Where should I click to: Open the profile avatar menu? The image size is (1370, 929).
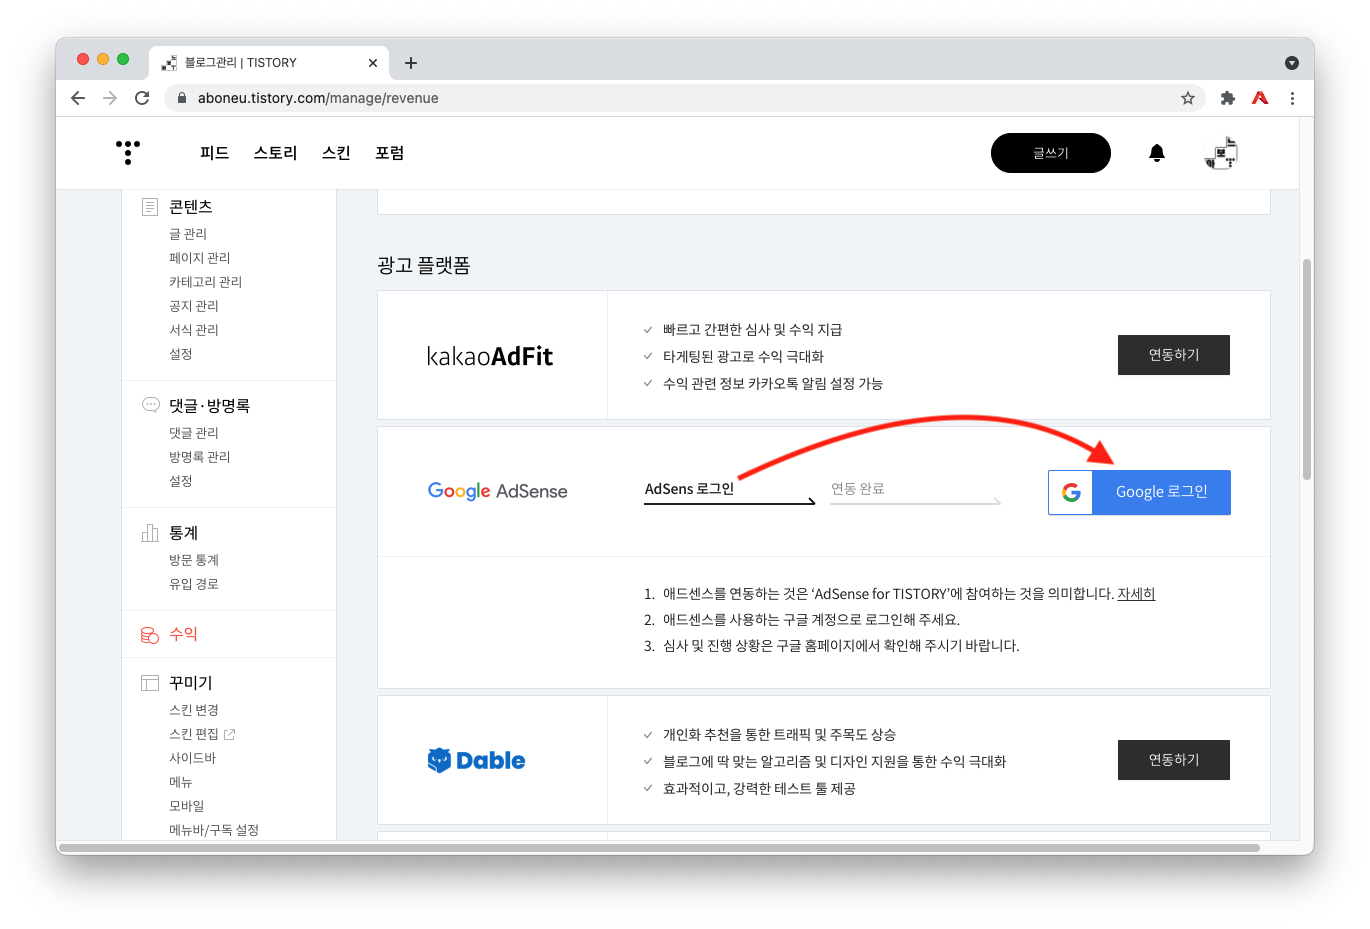coord(1221,153)
